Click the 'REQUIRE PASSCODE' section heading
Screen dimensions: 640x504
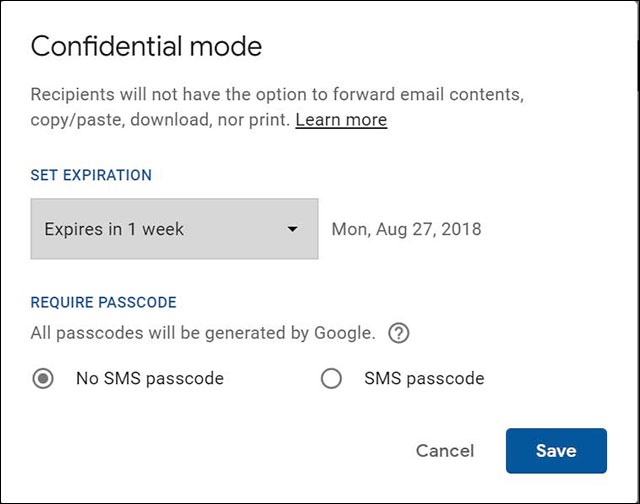103,302
